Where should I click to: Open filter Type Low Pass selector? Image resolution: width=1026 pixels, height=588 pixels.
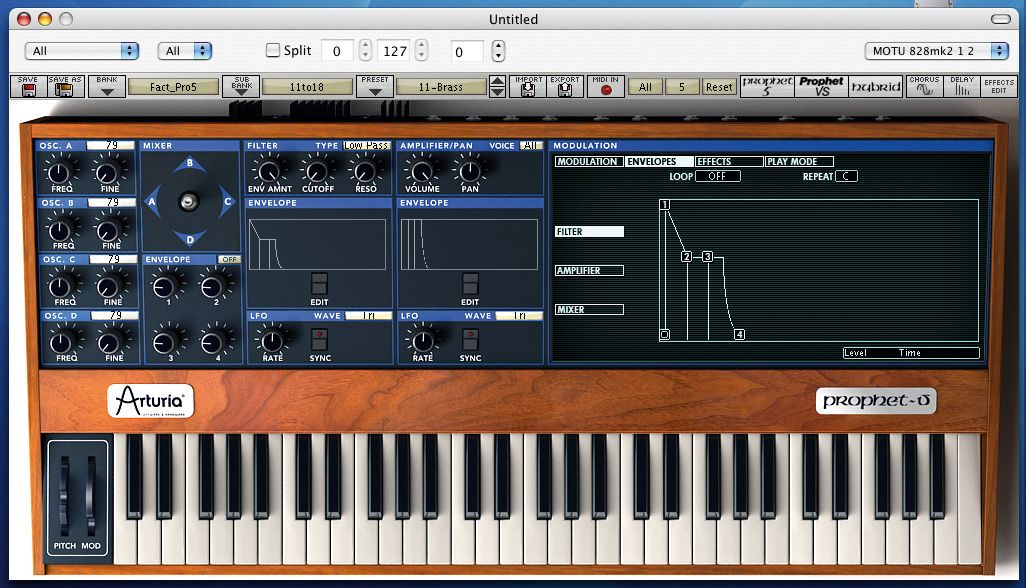click(366, 145)
